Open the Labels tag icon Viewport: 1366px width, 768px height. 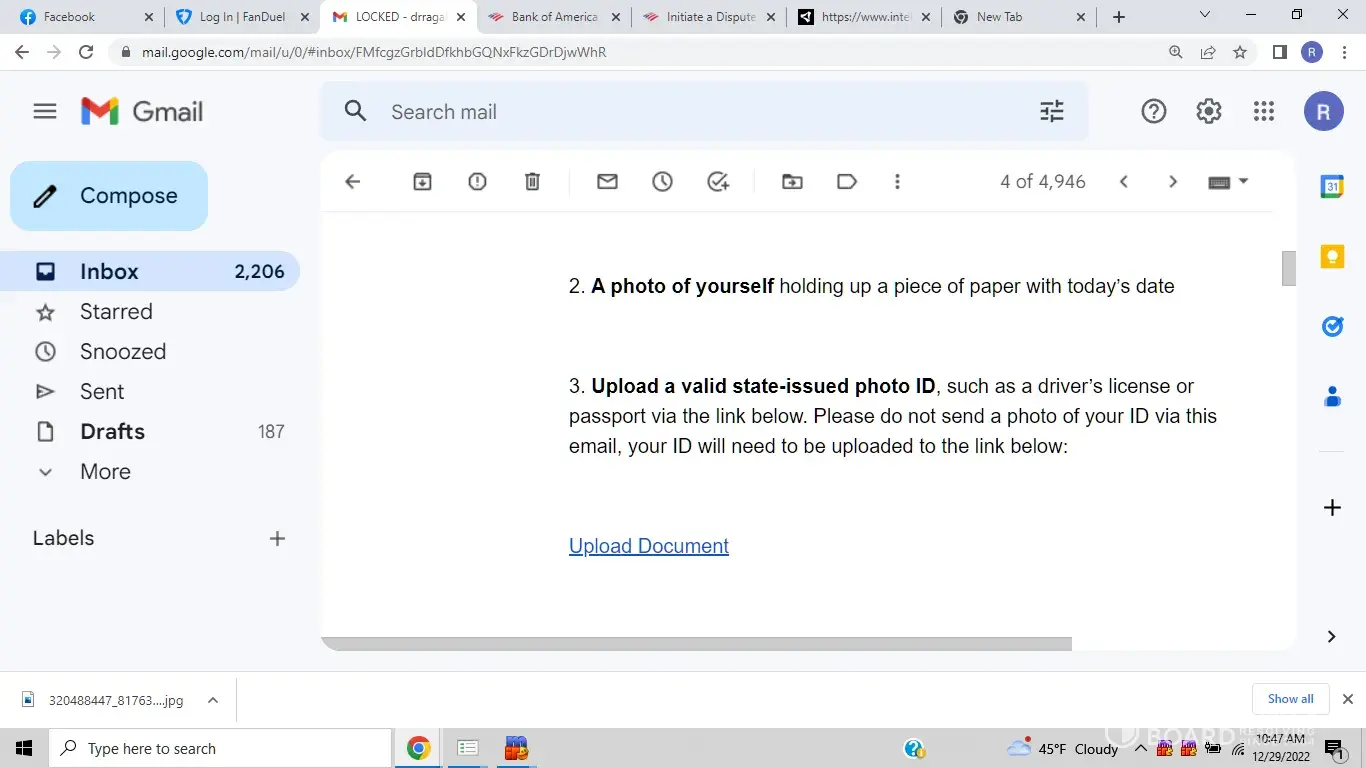(847, 181)
